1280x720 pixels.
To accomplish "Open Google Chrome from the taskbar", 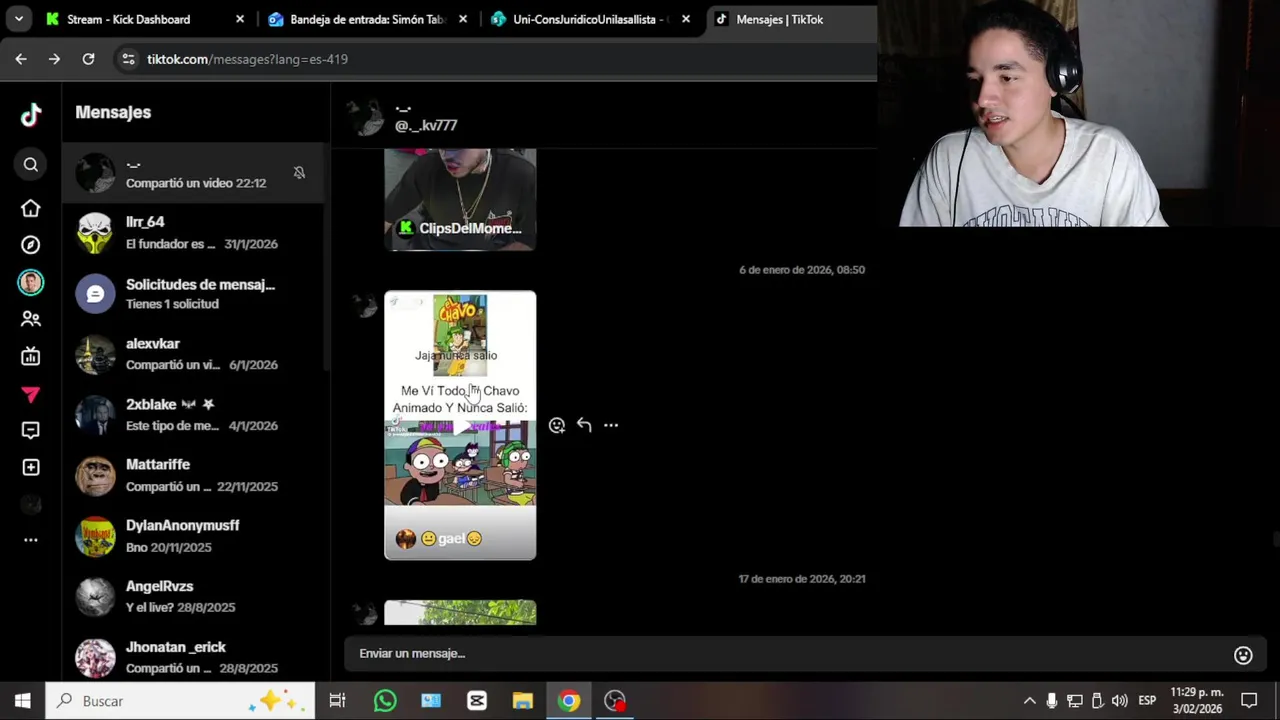I will (x=569, y=701).
